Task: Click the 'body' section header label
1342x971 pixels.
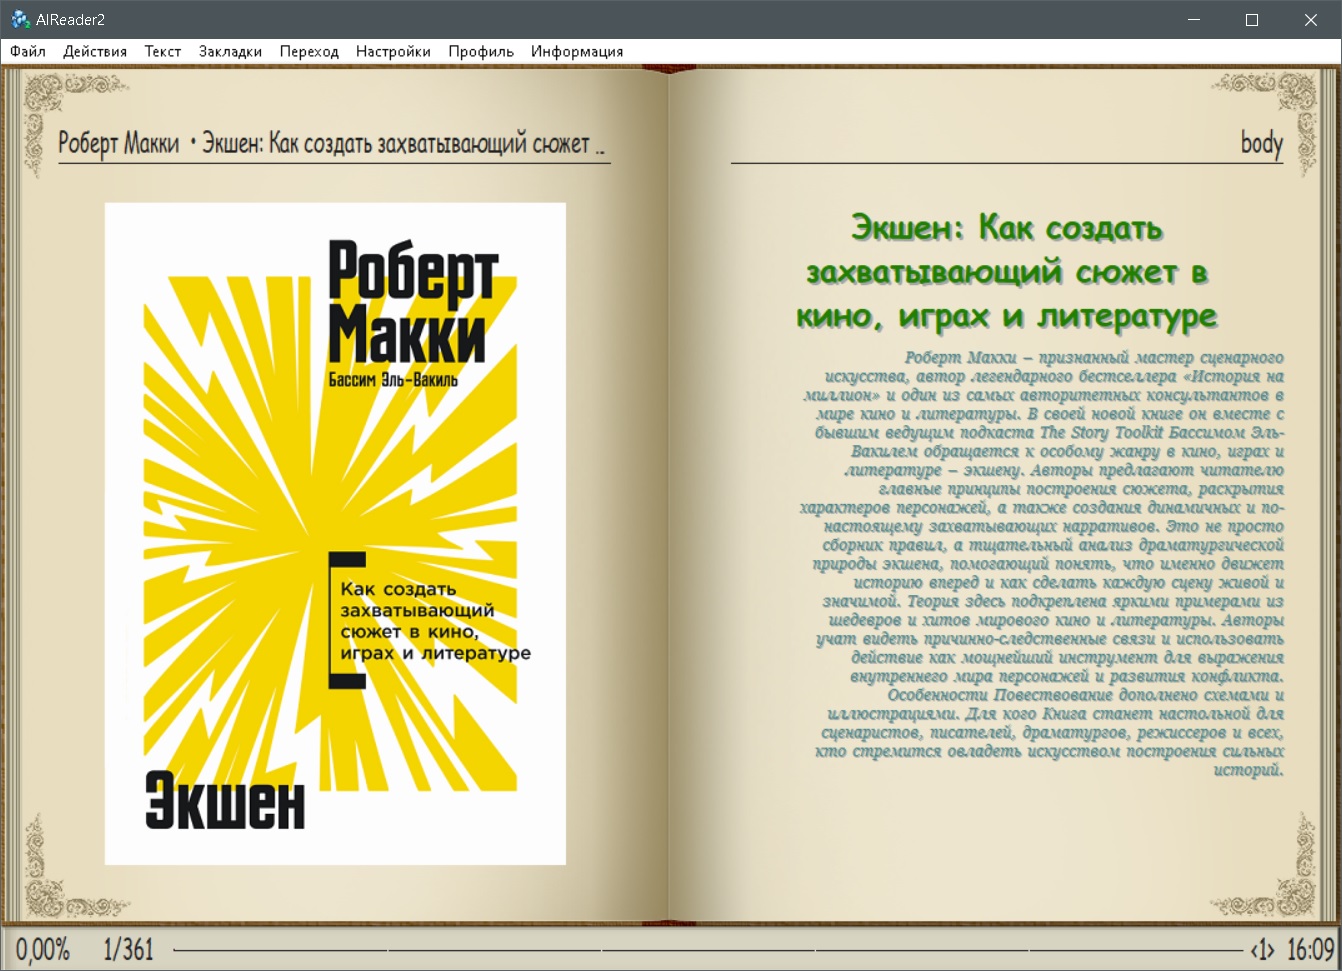Action: tap(1261, 143)
